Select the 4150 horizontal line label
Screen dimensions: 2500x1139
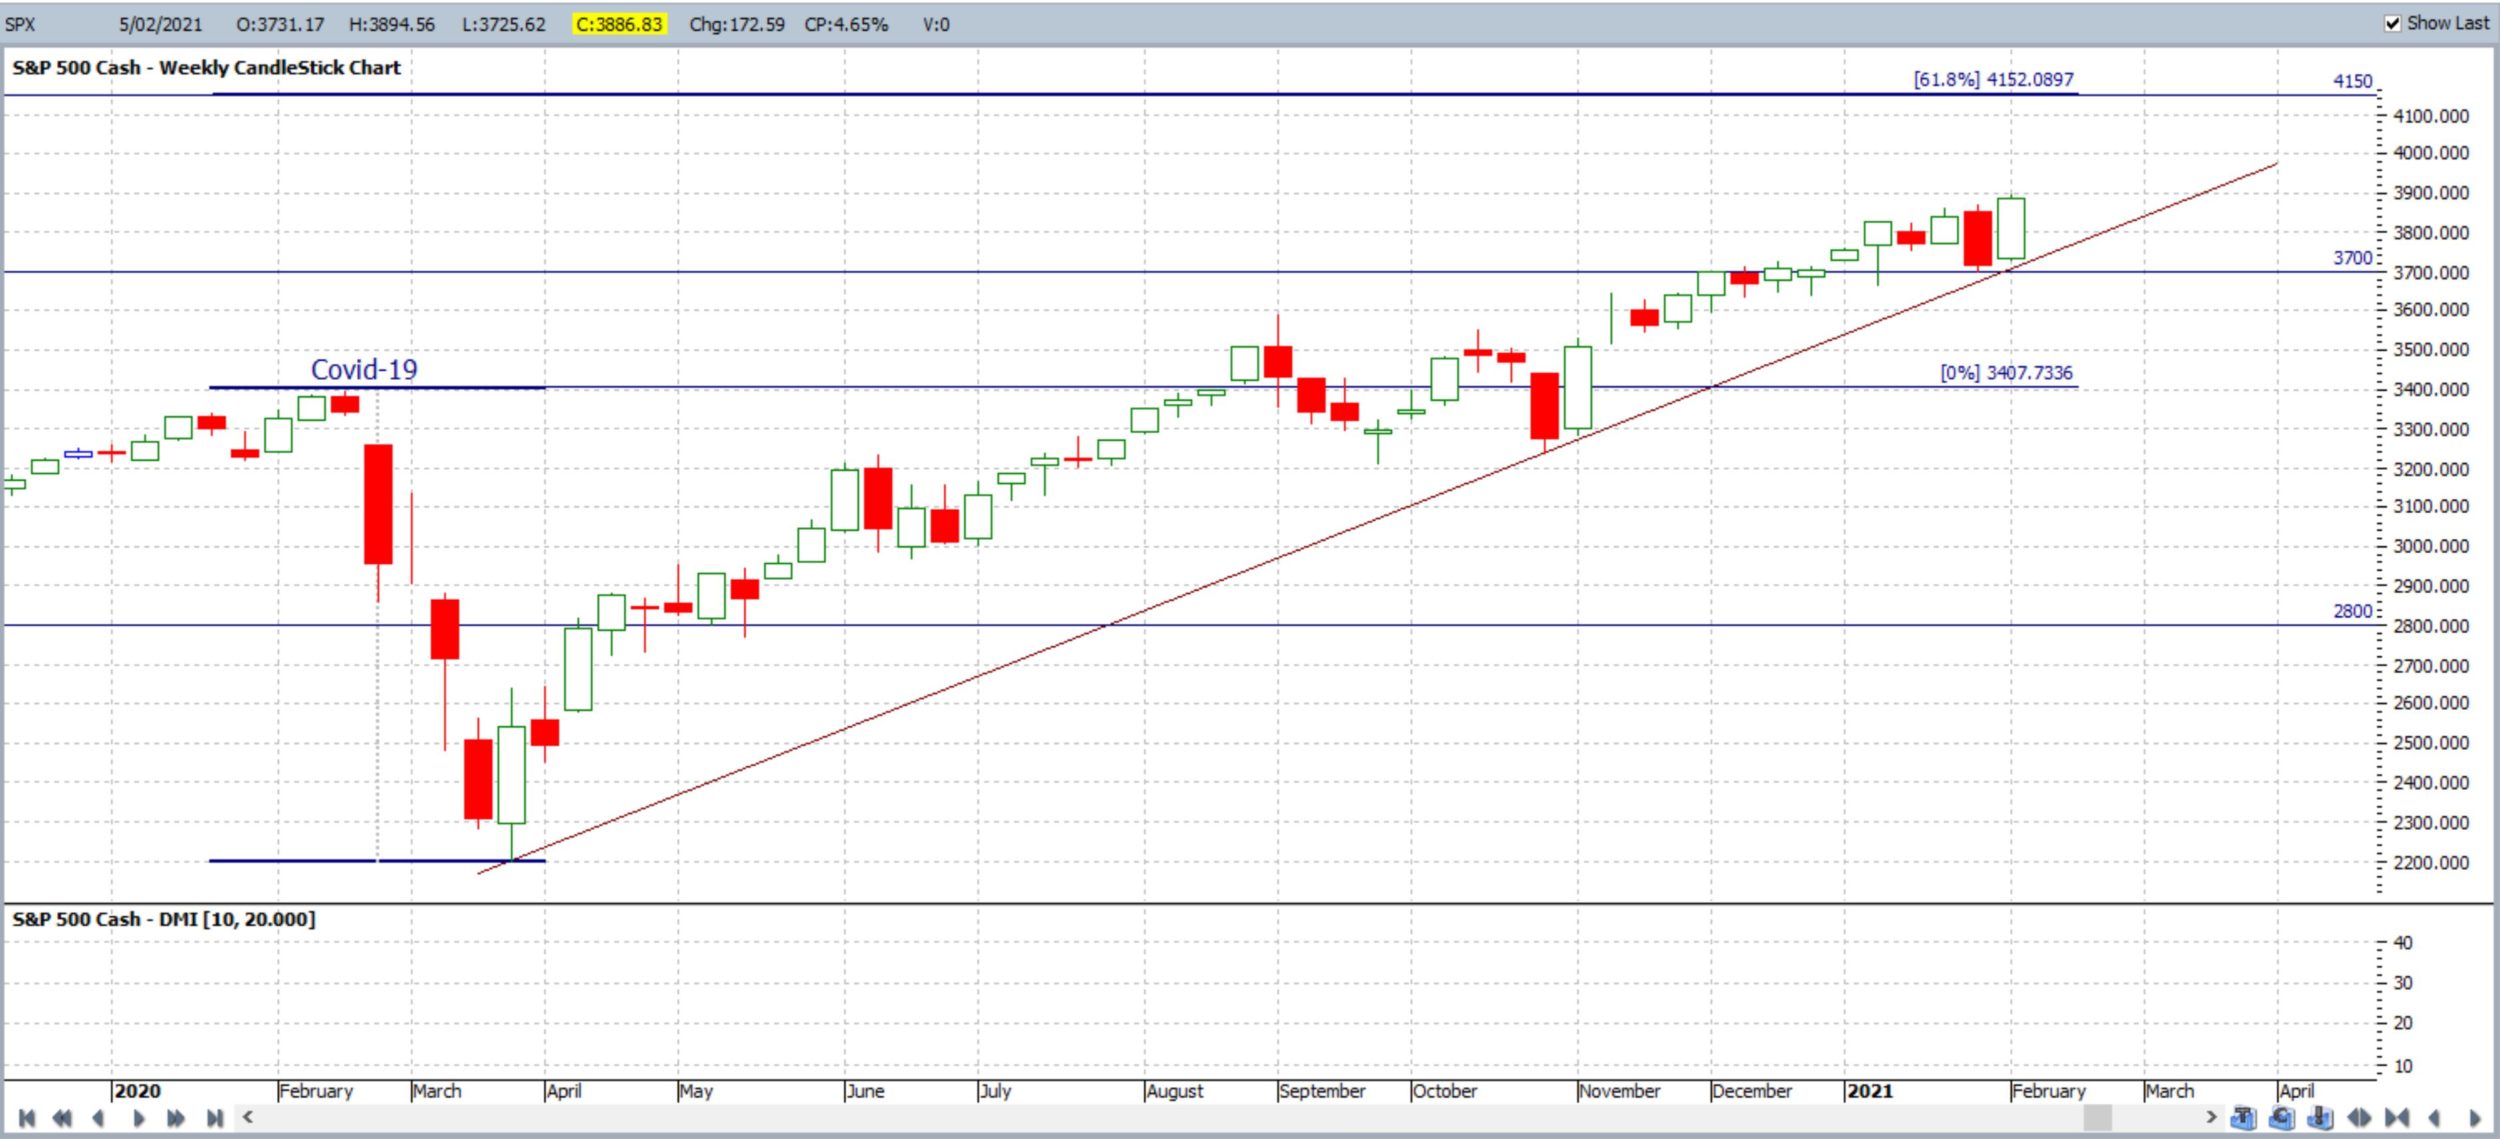2353,81
